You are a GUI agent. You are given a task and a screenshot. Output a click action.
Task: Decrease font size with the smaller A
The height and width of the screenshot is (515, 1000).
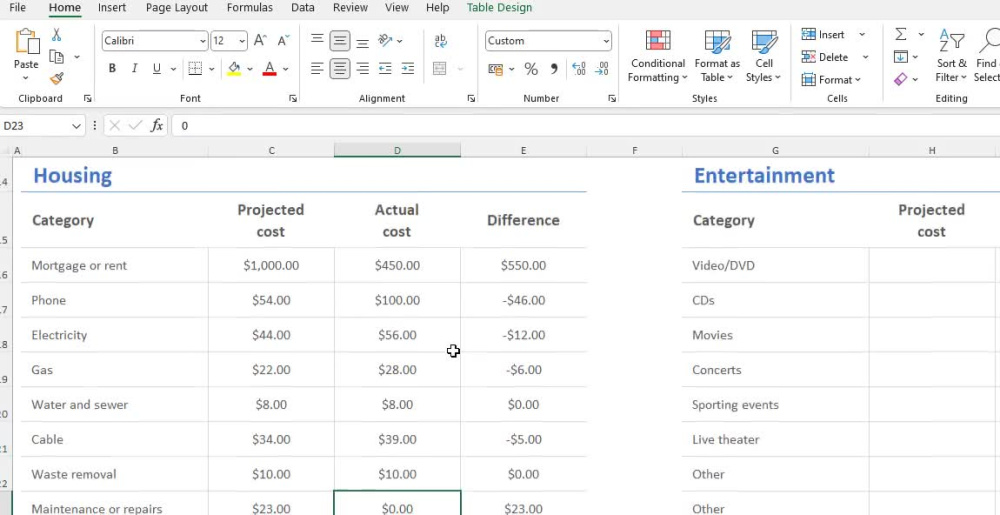point(283,41)
